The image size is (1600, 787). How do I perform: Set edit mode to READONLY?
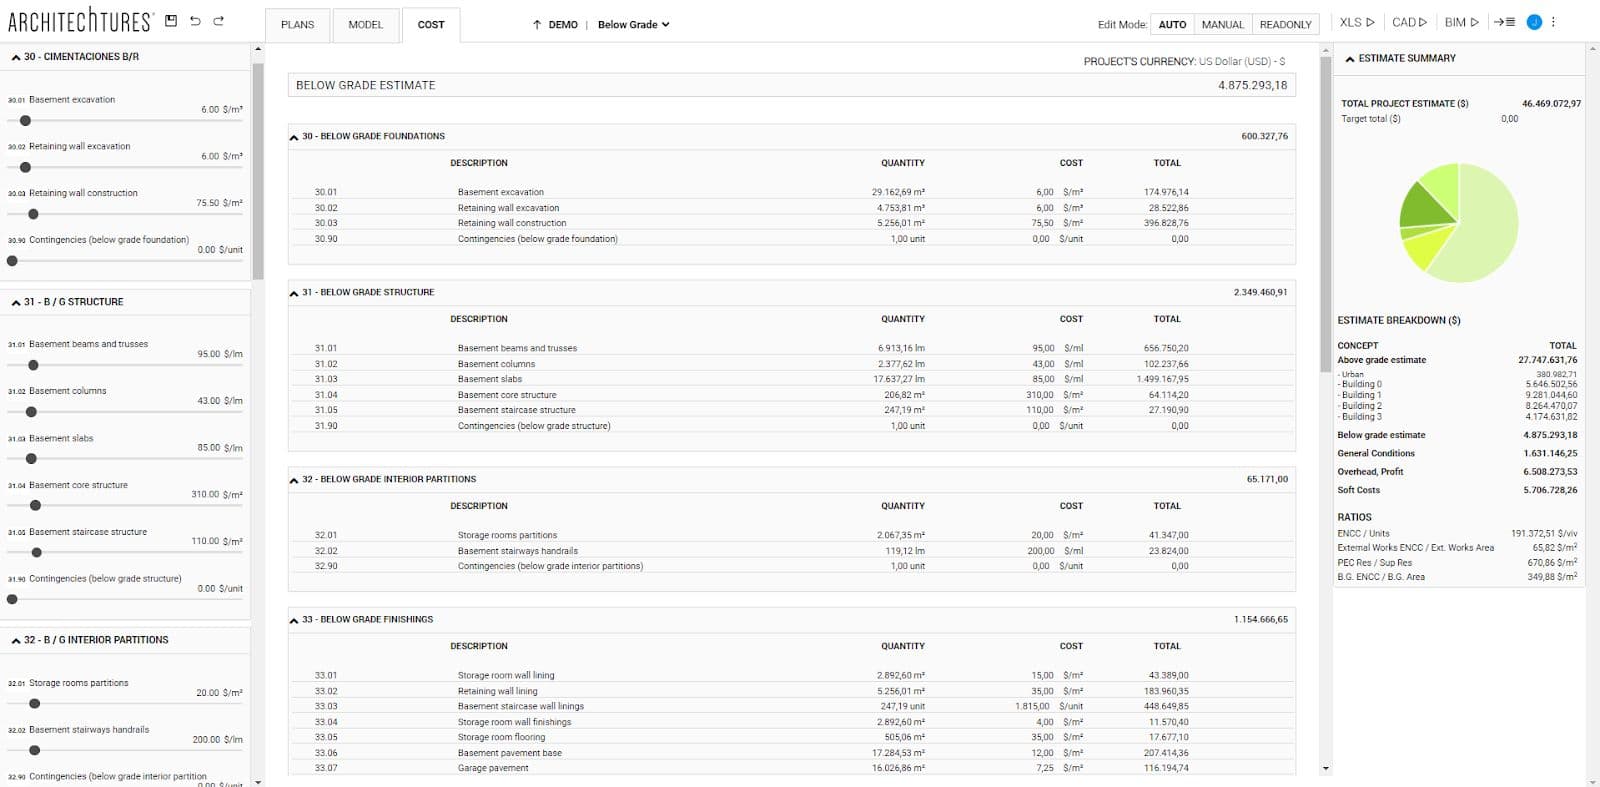[x=1285, y=25]
